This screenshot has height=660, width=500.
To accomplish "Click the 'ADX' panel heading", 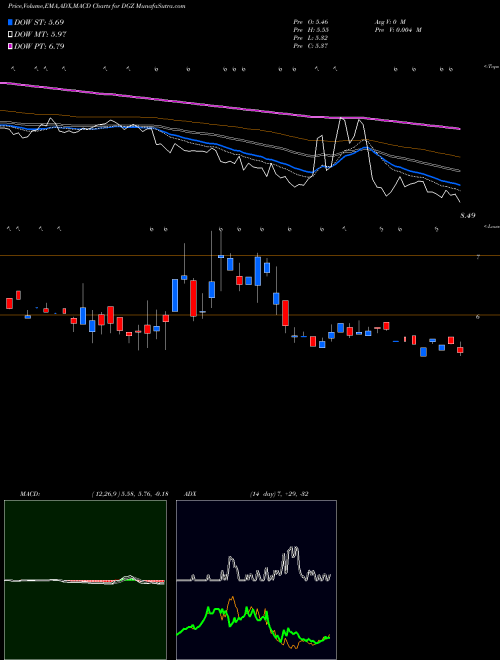I will pos(191,494).
